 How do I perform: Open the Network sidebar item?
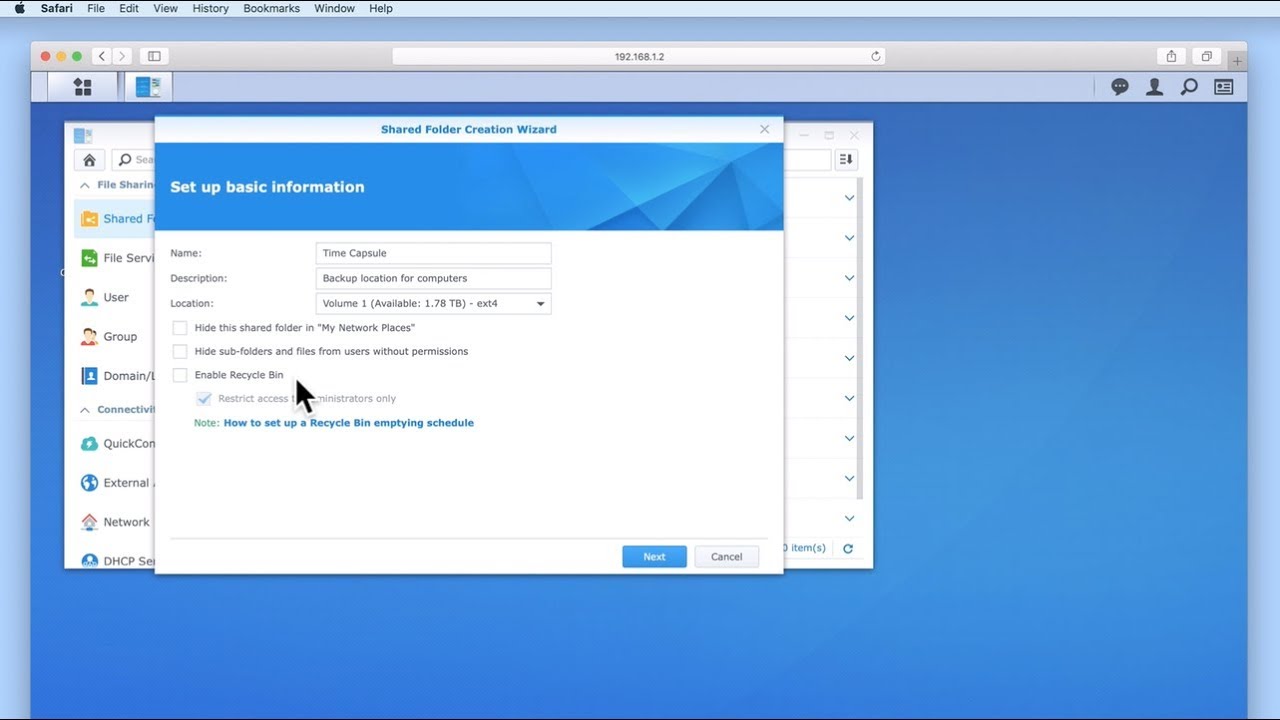[x=115, y=522]
